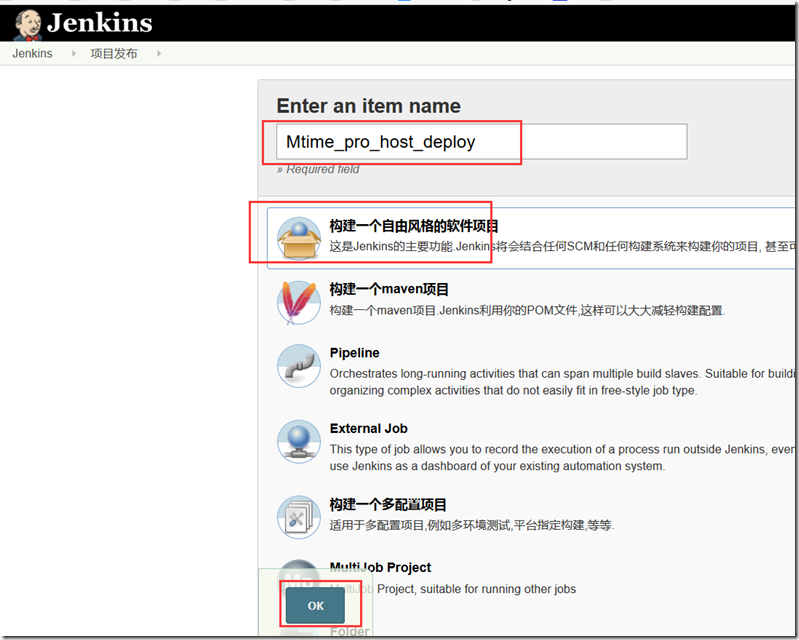Click the OK button
Screen dimensions: 799x640
(315, 605)
